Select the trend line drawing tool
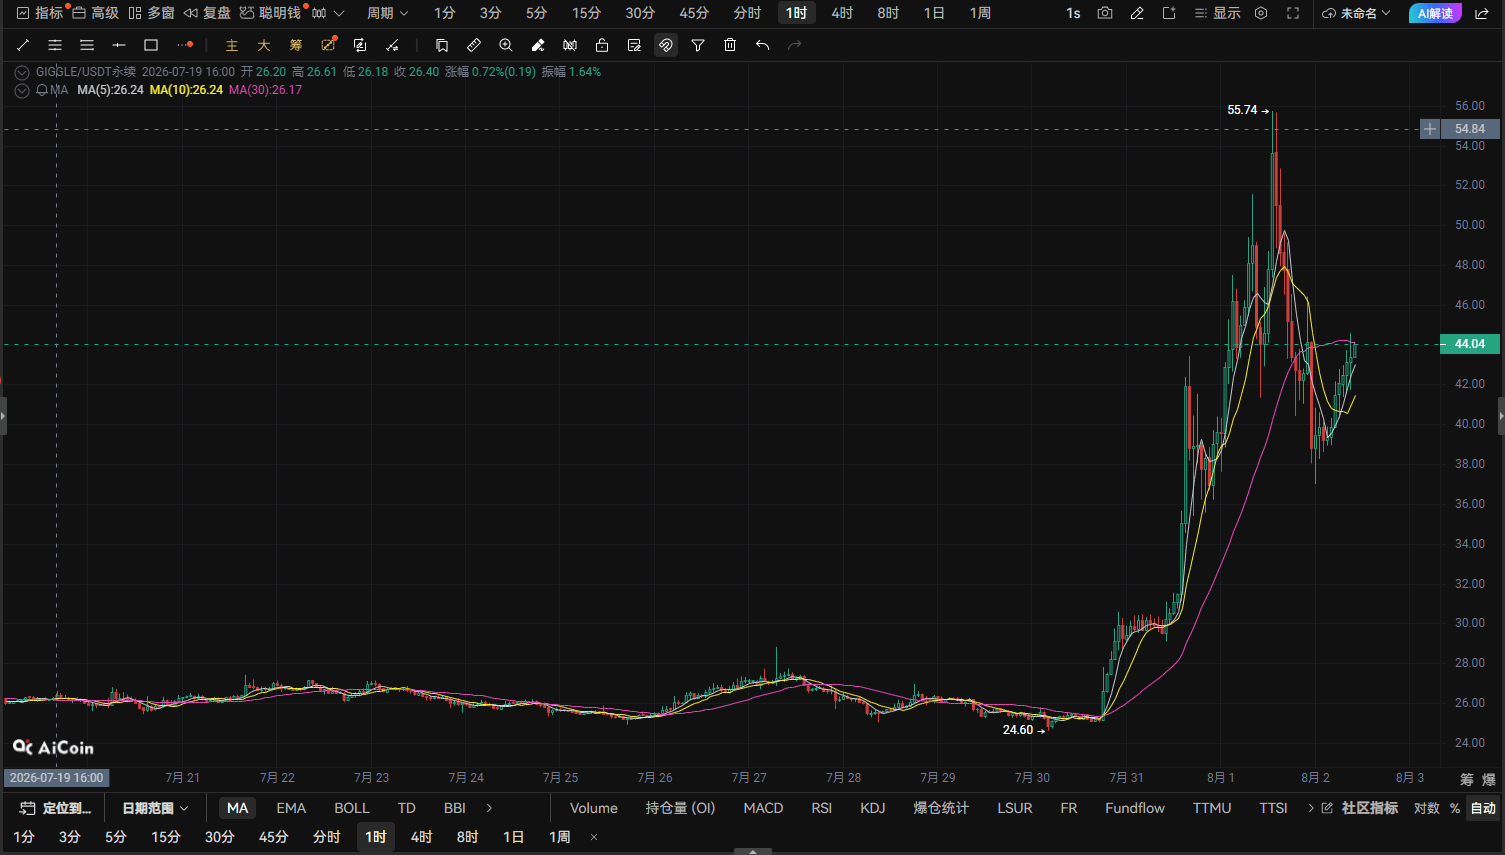The image size is (1505, 855). 23,45
